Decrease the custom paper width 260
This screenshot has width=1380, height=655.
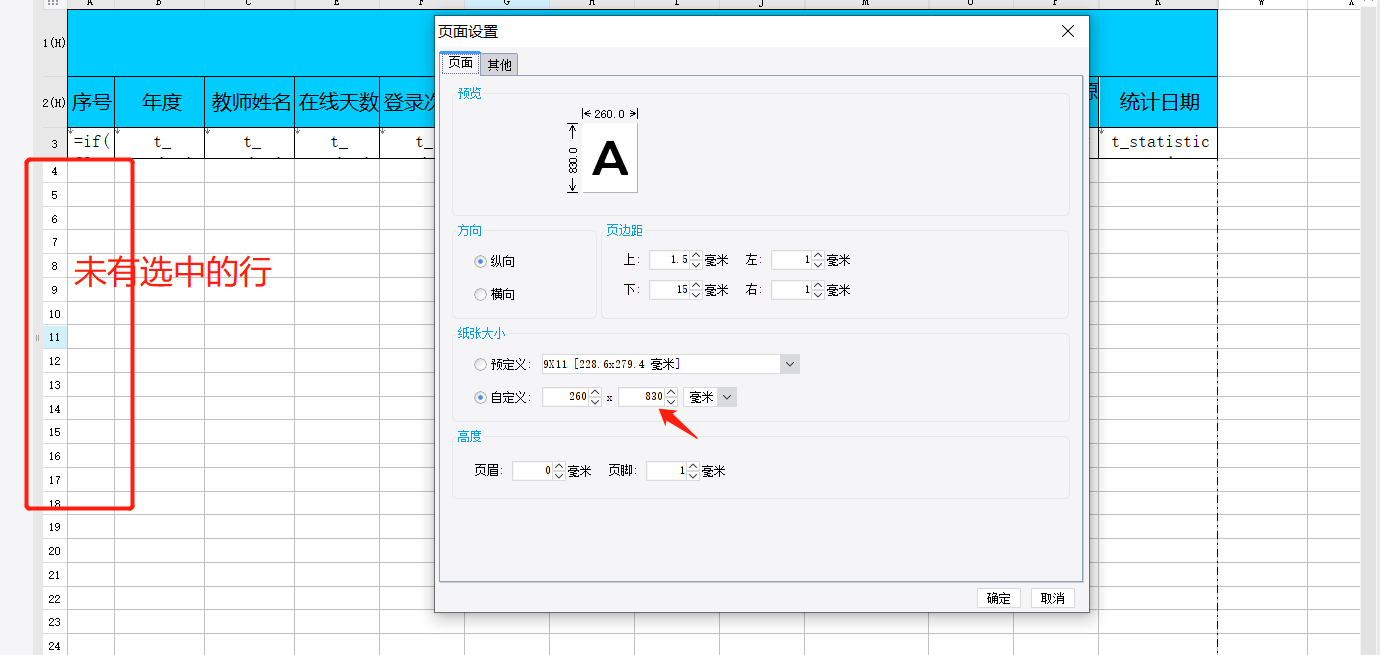pyautogui.click(x=595, y=402)
